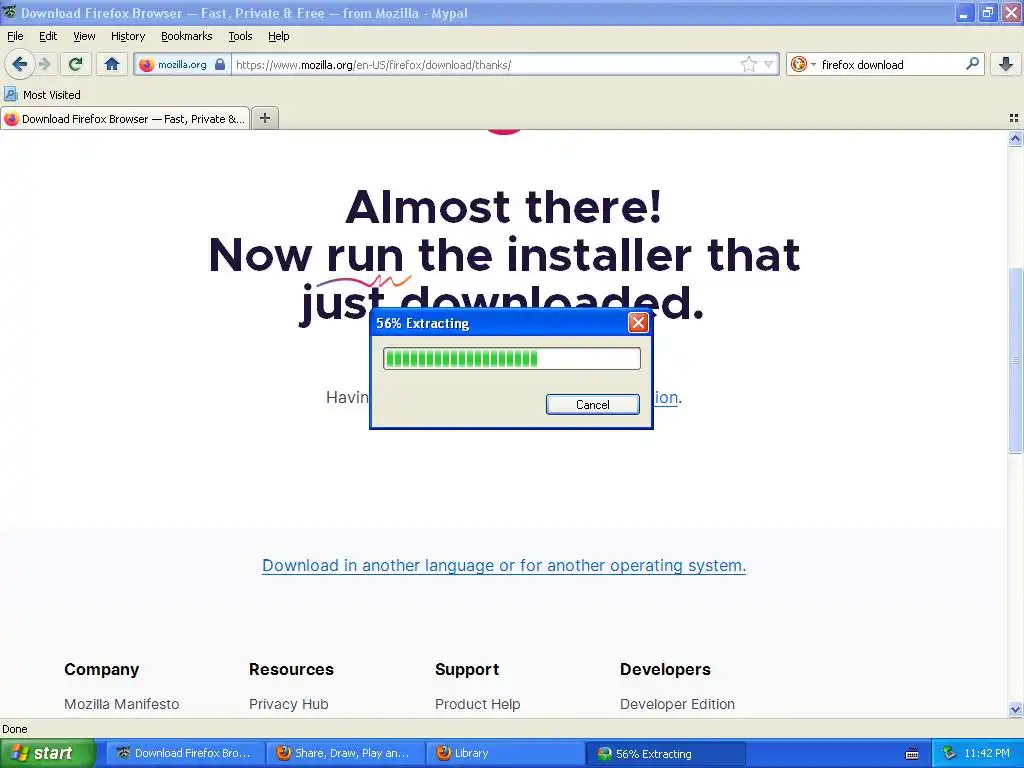Click the 'Company' footer heading
This screenshot has height=768, width=1024.
tap(101, 669)
